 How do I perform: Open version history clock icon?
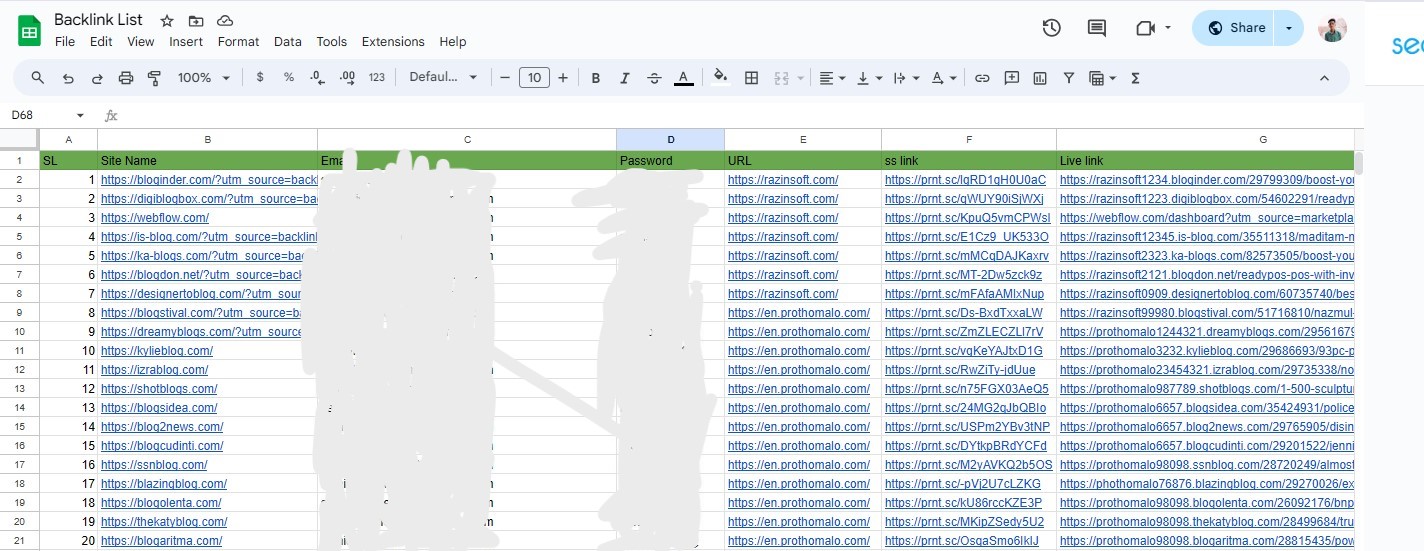[x=1051, y=28]
